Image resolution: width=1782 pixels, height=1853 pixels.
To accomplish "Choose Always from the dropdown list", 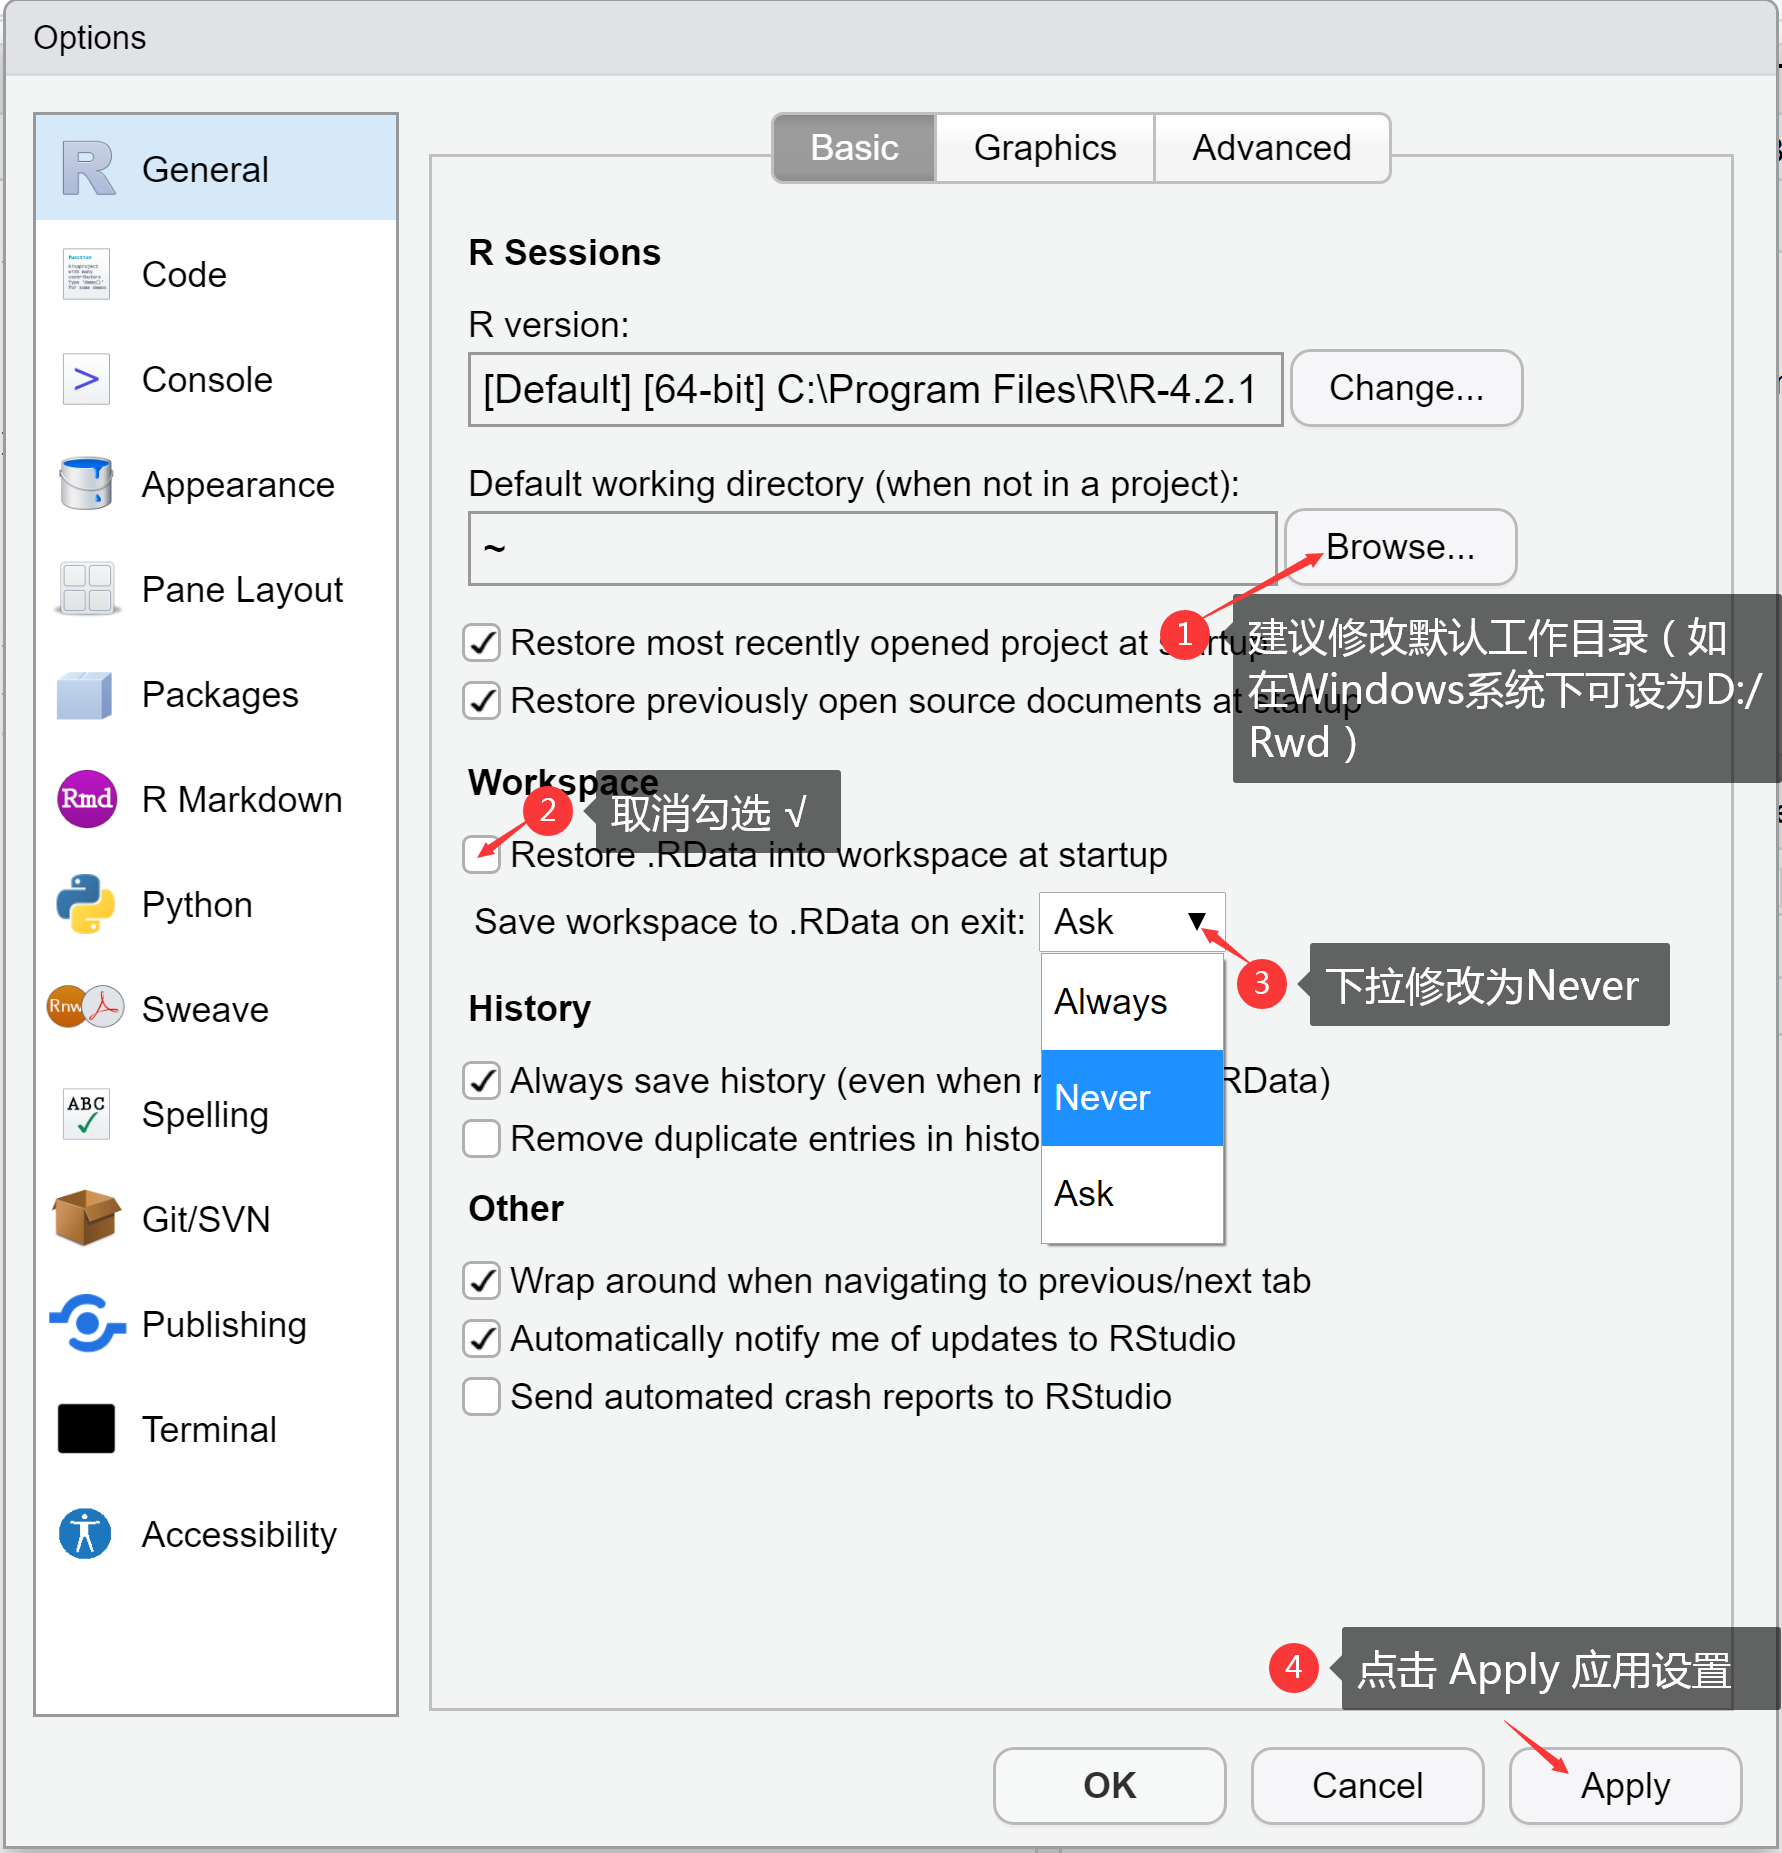I will (1132, 1001).
